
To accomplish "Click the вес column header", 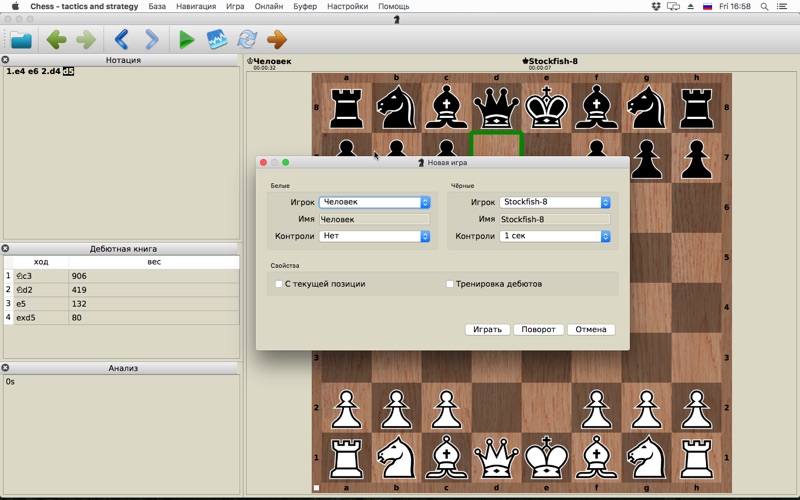I will click(x=154, y=262).
